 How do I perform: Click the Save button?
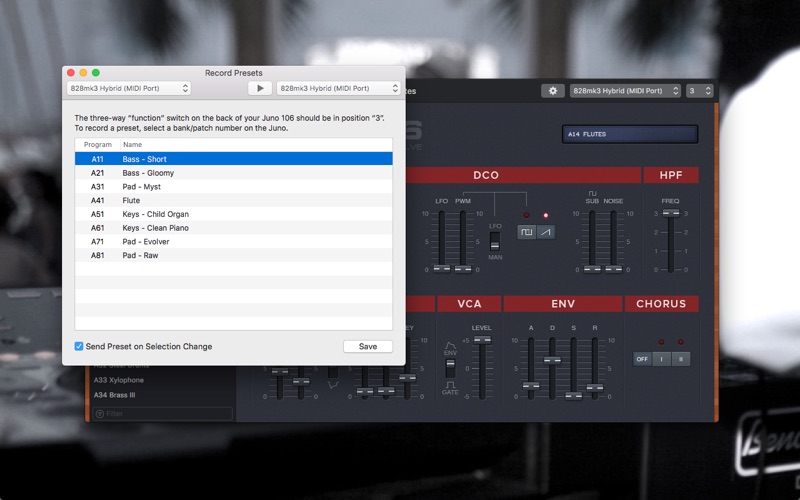[367, 347]
